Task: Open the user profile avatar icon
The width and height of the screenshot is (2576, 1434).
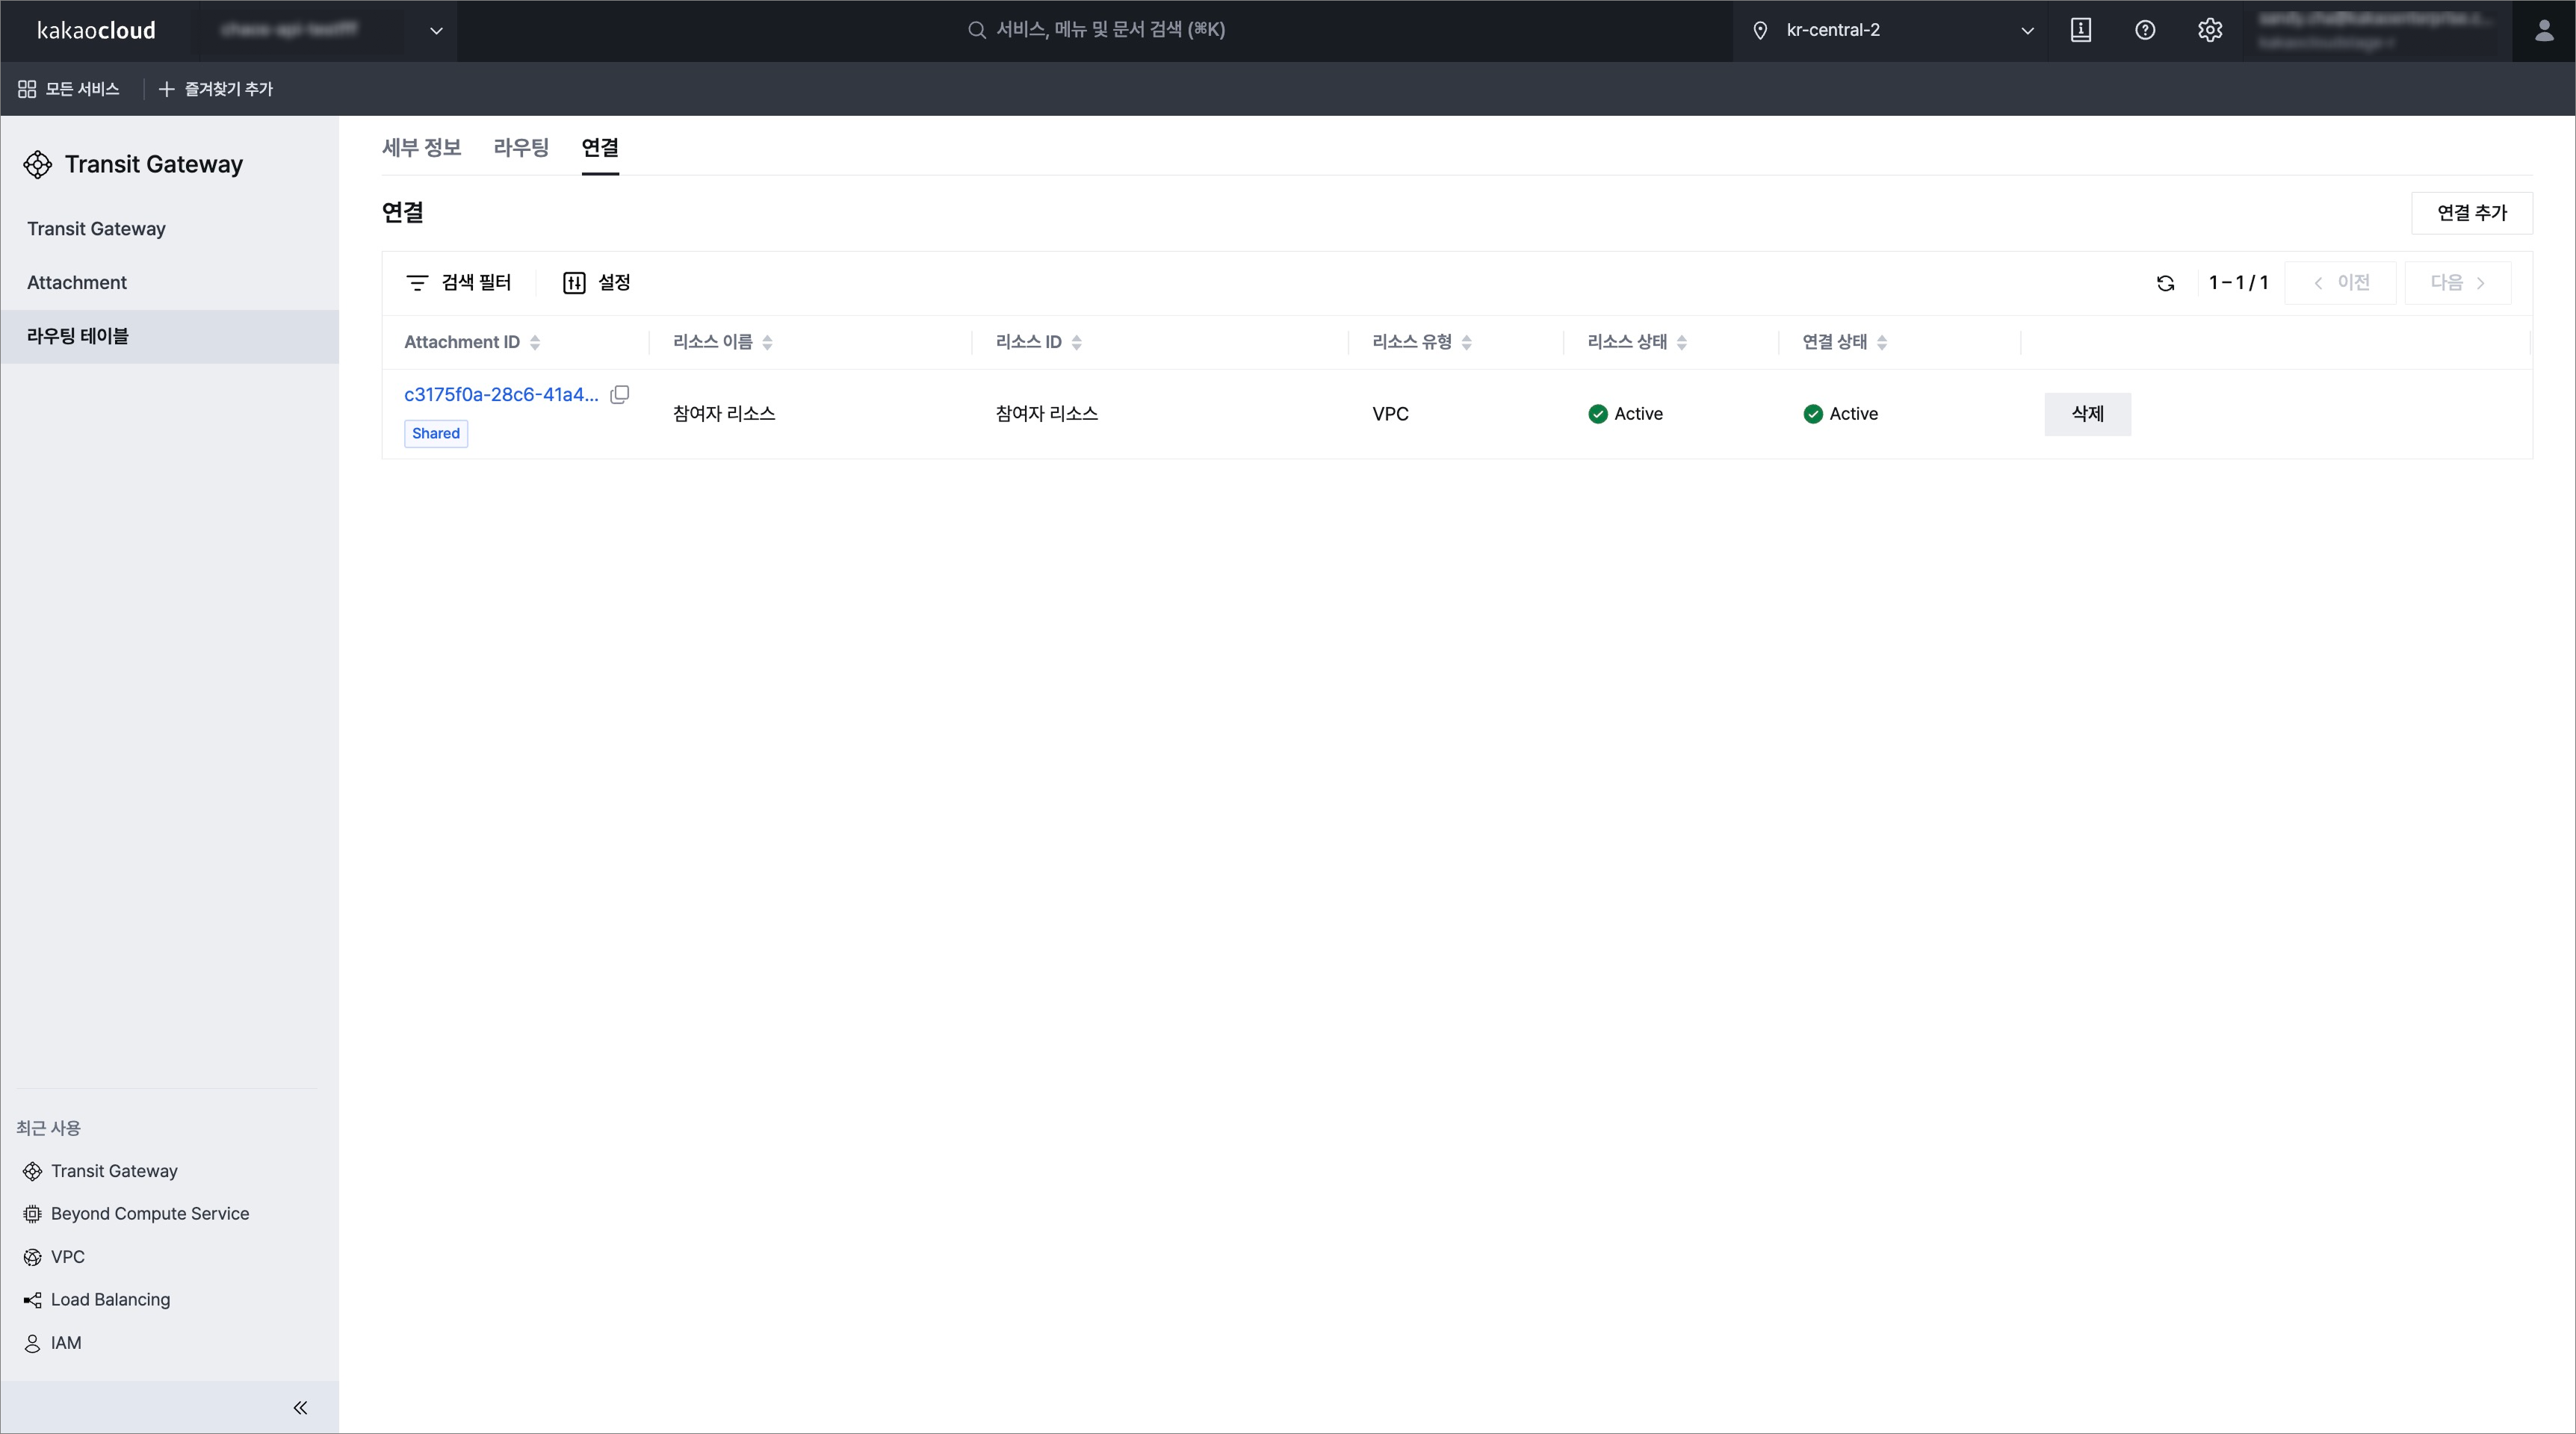Action: coord(2543,30)
